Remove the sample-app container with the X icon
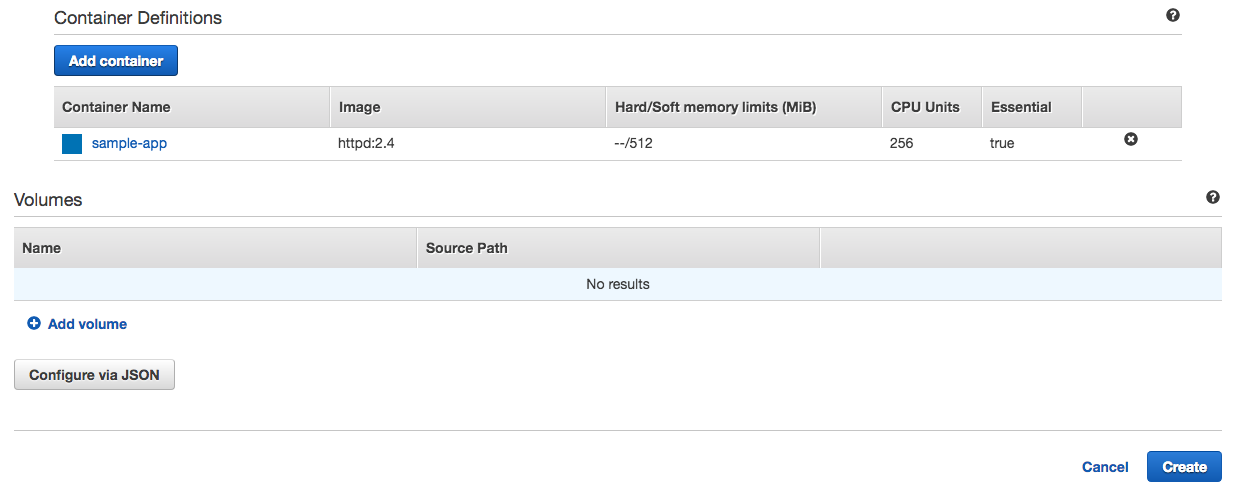 [1131, 140]
